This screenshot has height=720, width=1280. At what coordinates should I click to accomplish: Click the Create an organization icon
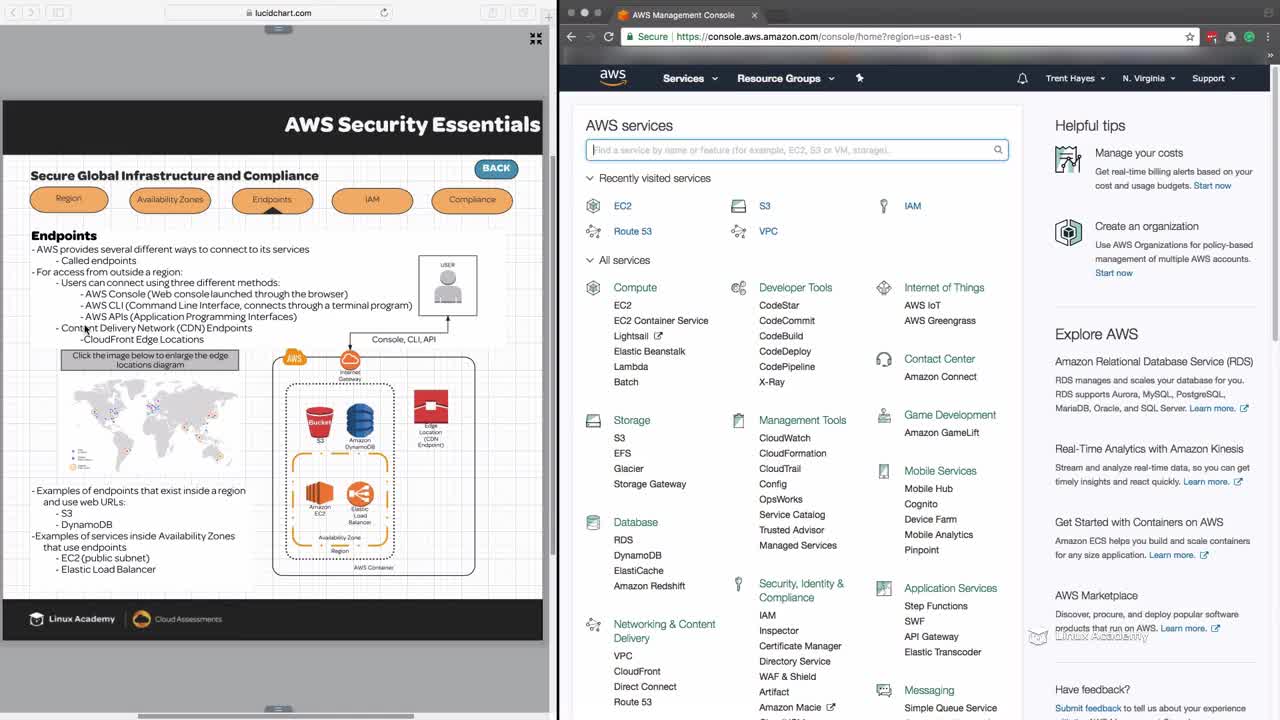[1068, 232]
